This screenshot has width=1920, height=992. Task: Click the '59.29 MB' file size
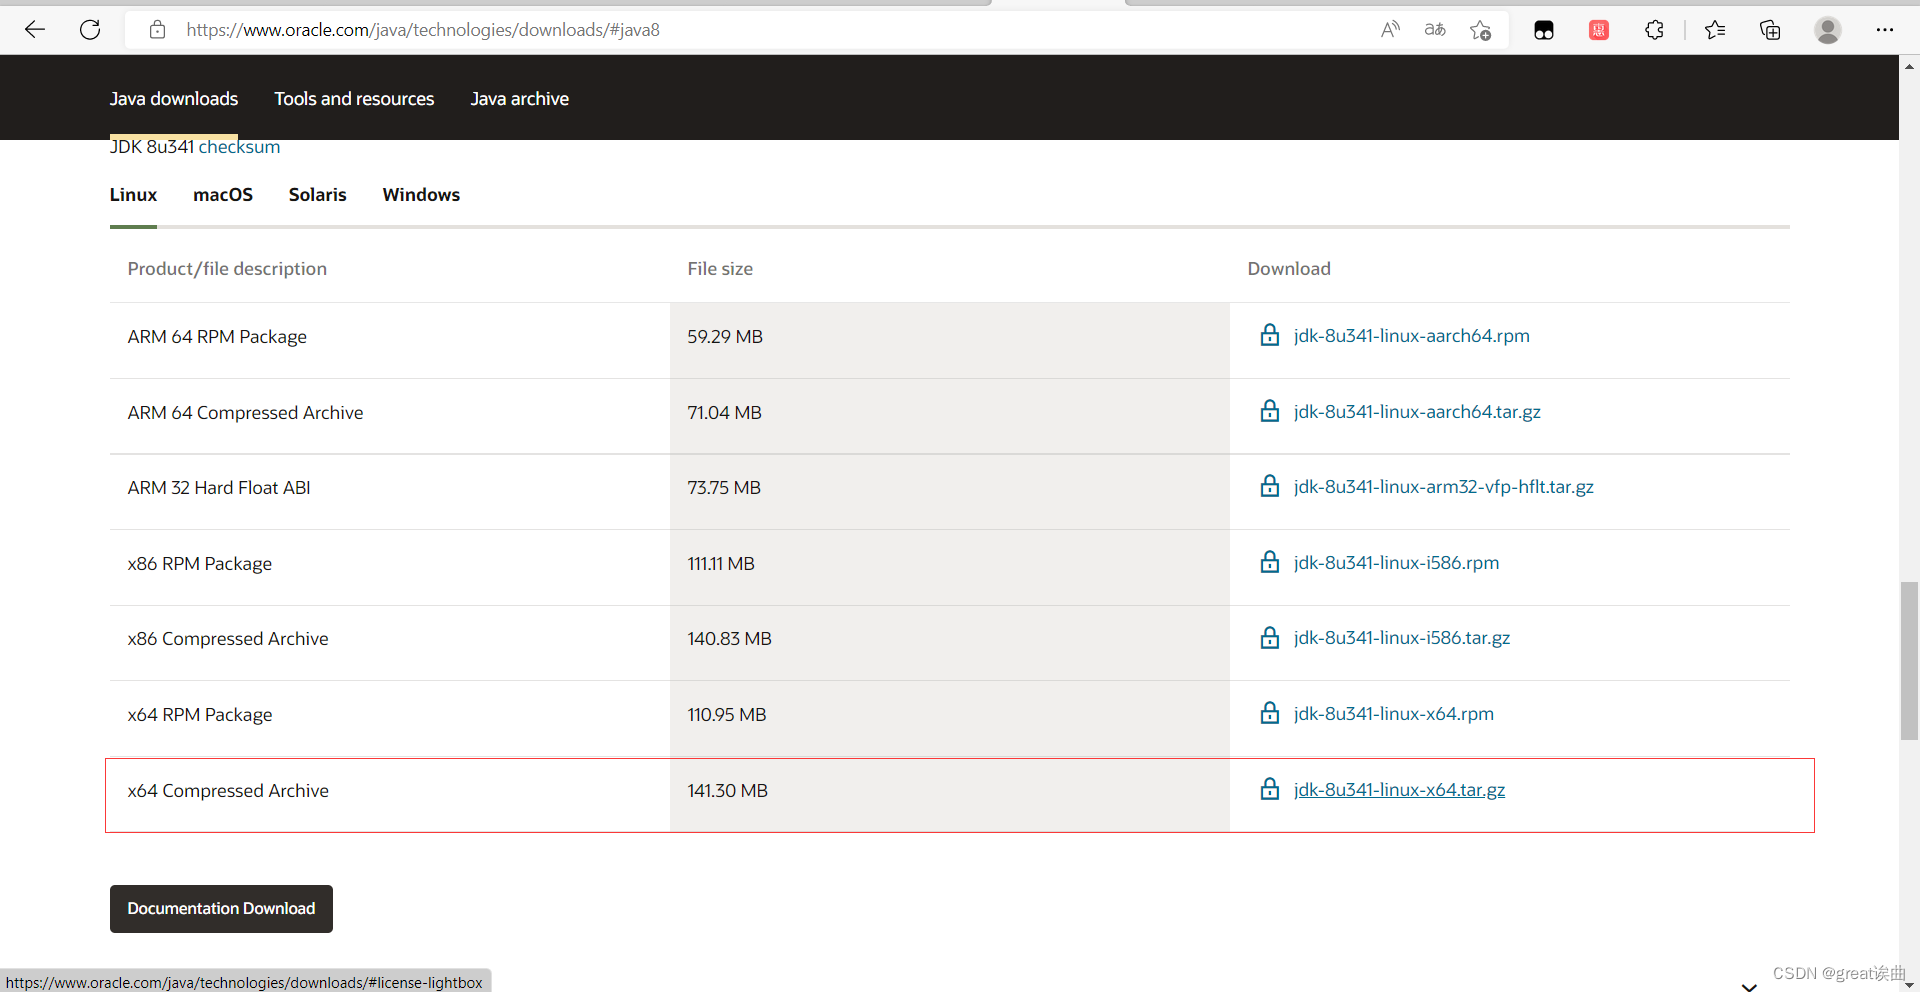(725, 337)
